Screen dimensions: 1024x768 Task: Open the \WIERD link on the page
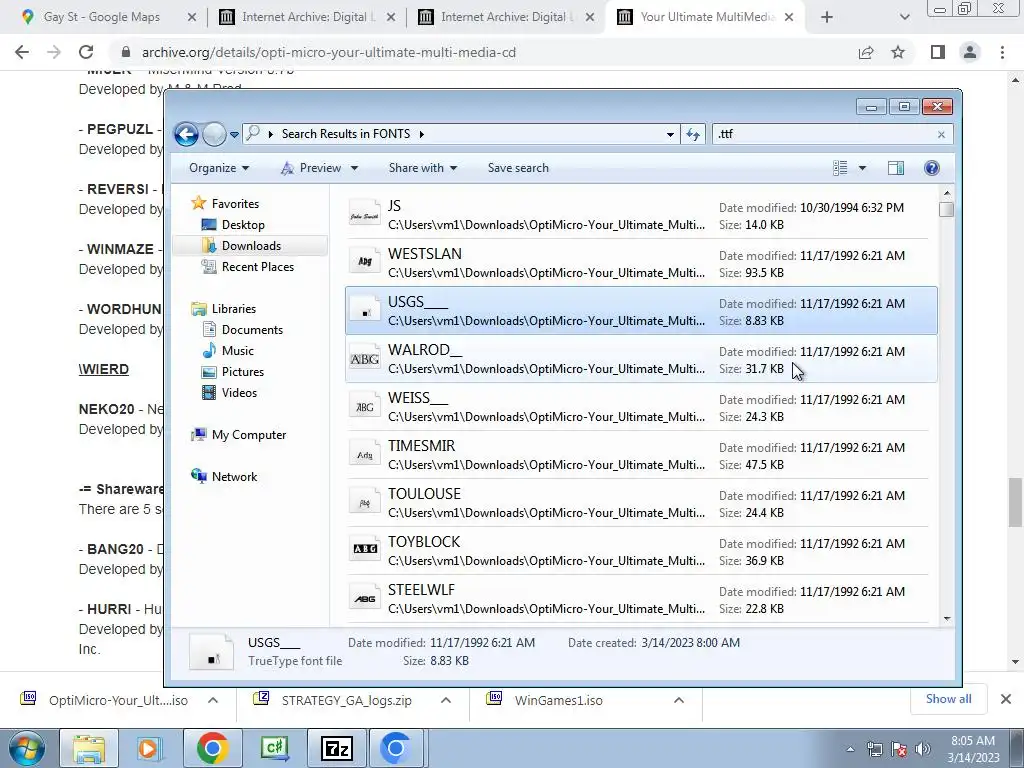point(104,369)
